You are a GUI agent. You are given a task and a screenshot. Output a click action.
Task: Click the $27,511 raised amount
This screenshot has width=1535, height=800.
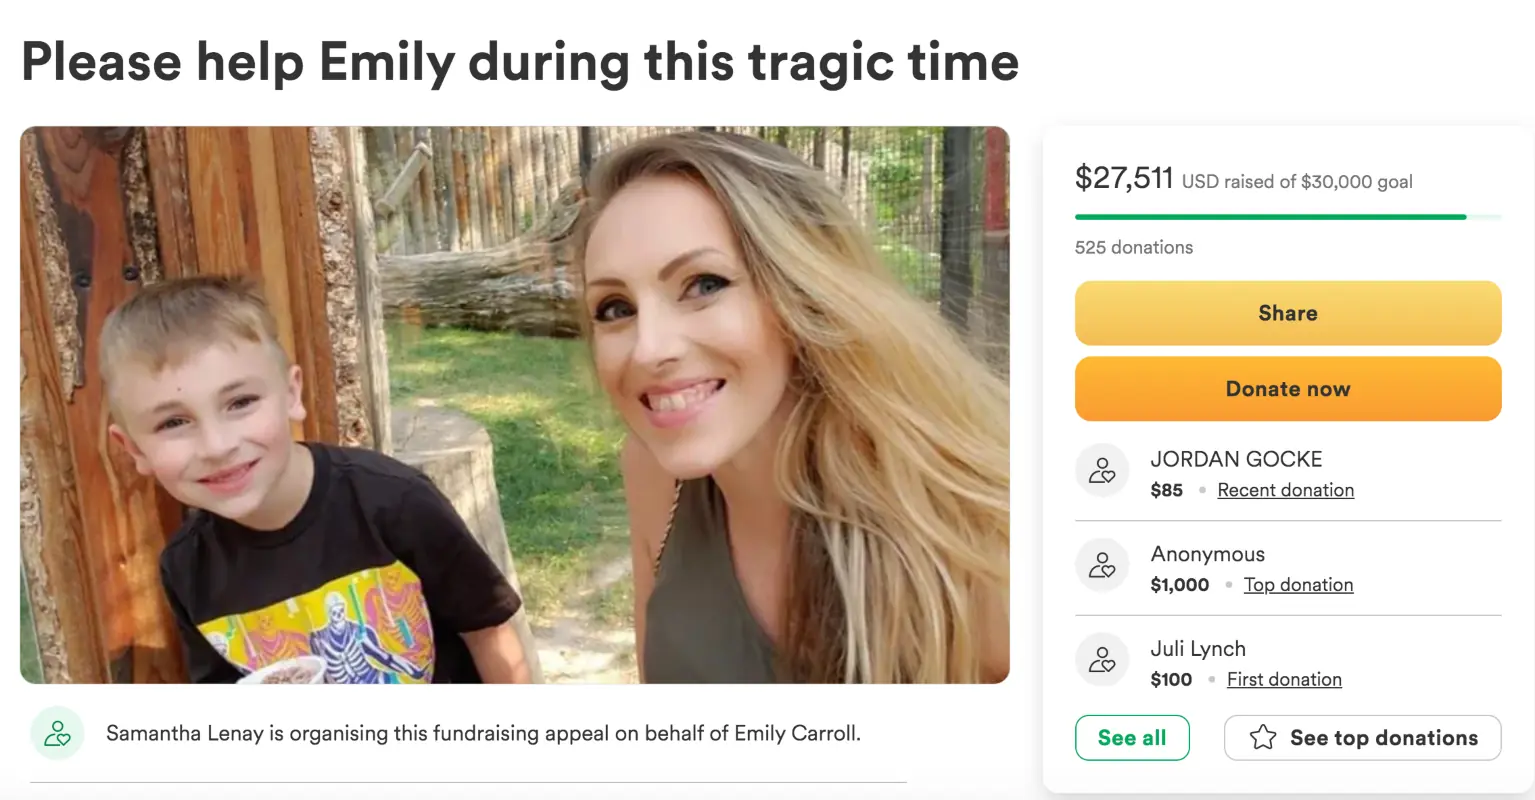tap(1124, 178)
